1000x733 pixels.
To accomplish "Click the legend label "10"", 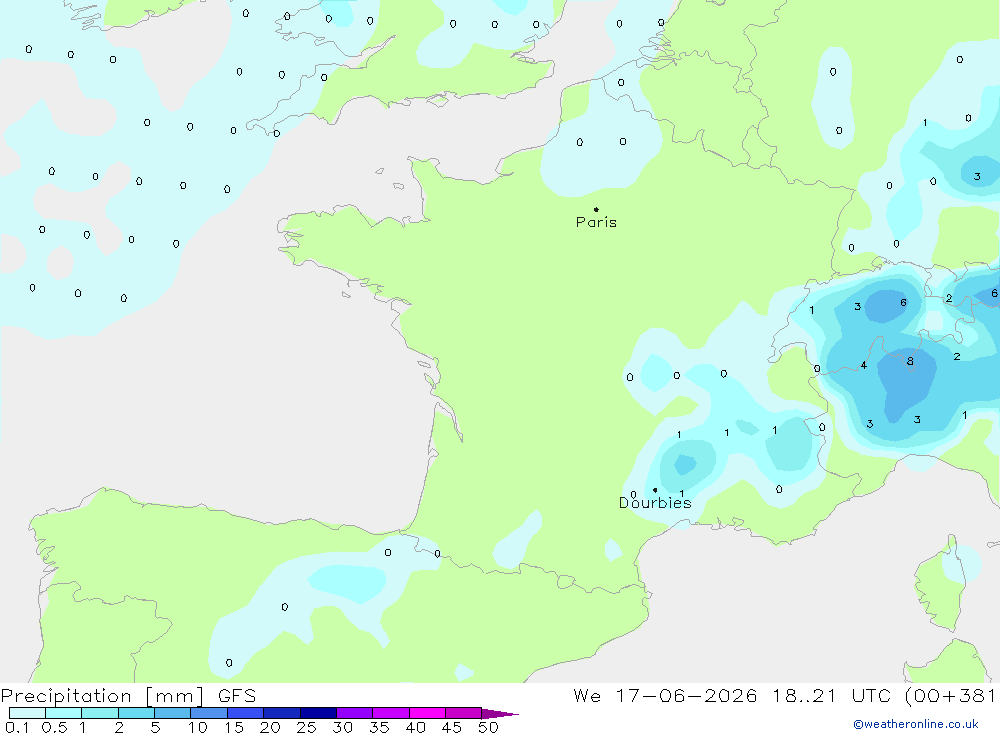I will [198, 727].
